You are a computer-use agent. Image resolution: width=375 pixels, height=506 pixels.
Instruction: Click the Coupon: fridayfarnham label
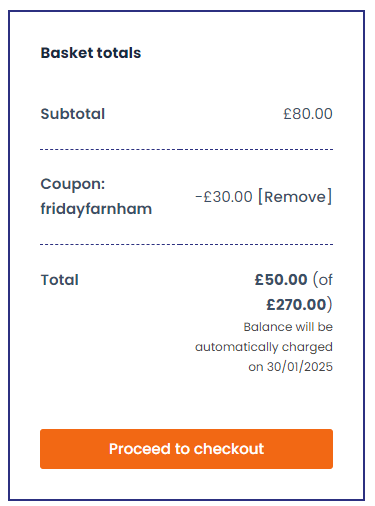point(96,197)
